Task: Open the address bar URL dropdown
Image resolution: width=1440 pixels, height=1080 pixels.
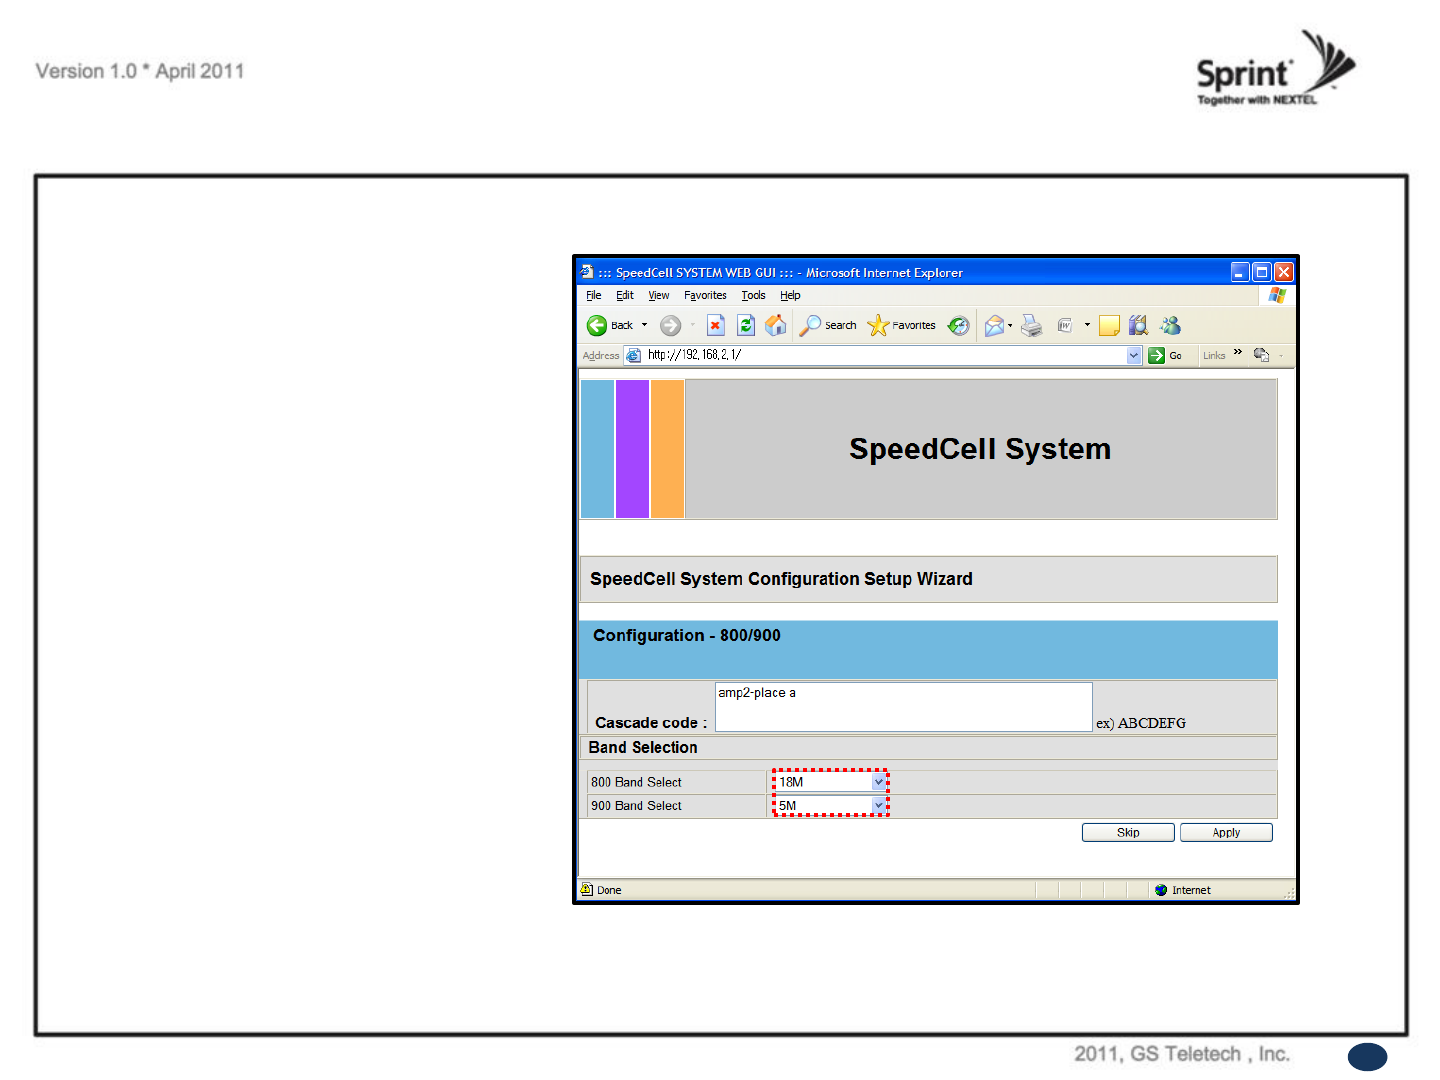Action: (1134, 355)
